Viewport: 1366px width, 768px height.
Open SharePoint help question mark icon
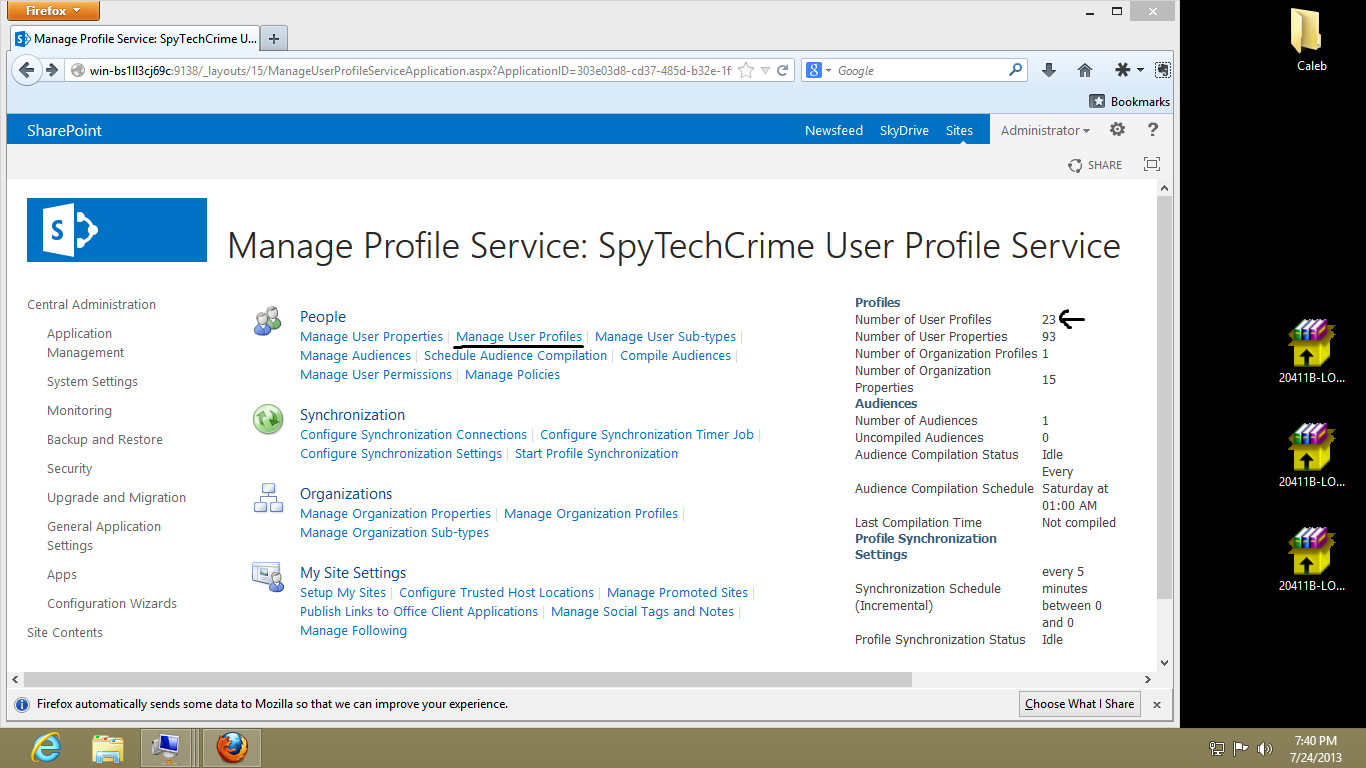click(x=1152, y=130)
